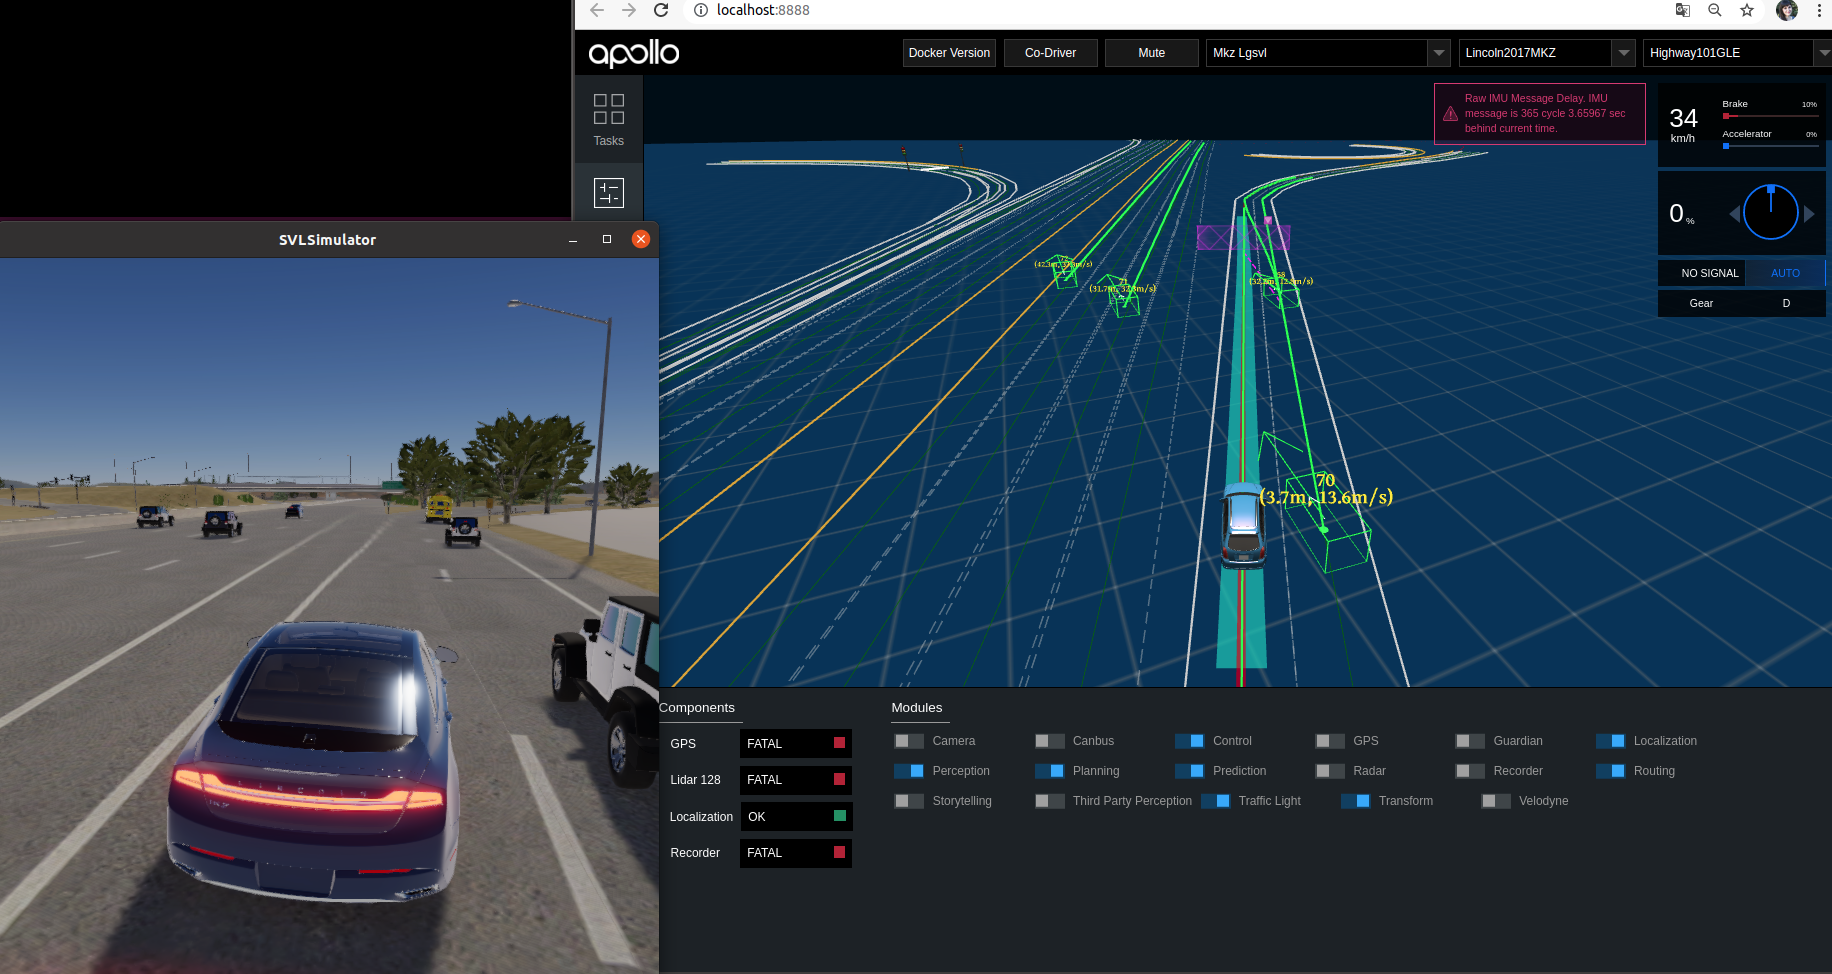
Task: Turn off the Localization module switch
Action: tap(1610, 741)
